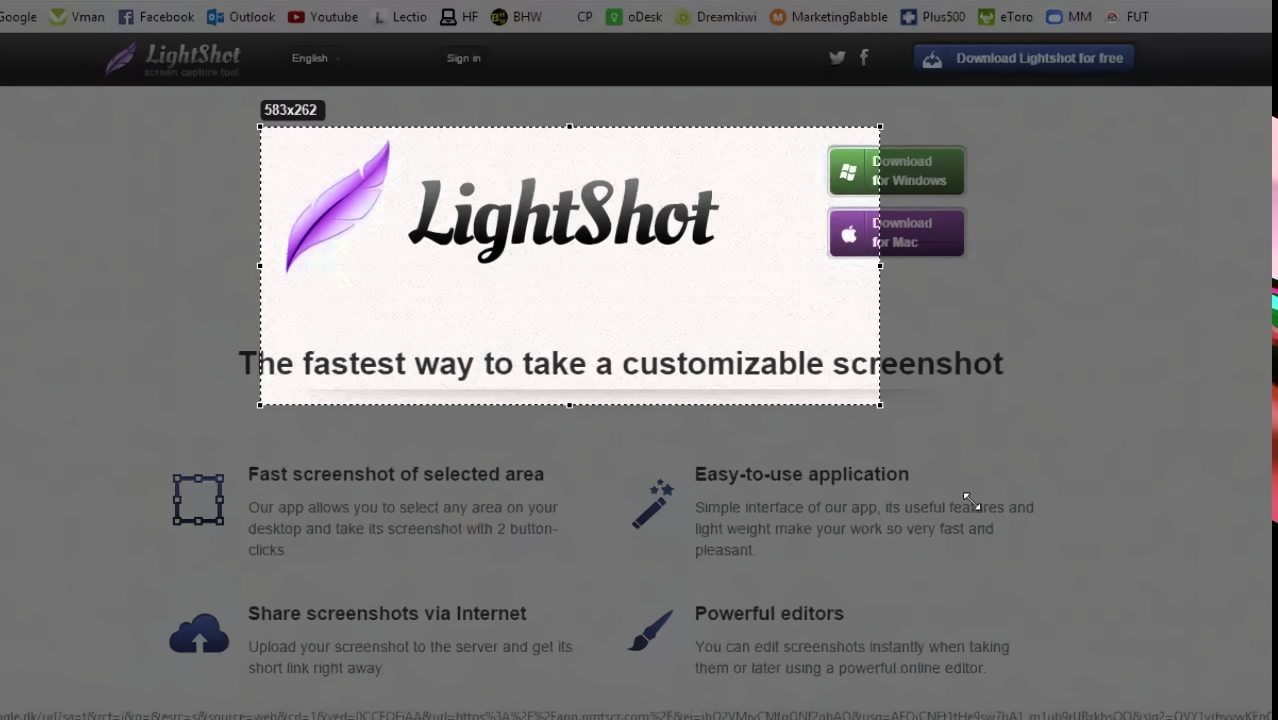The image size is (1278, 720).
Task: Open the Lectio bookmark
Action: [399, 17]
